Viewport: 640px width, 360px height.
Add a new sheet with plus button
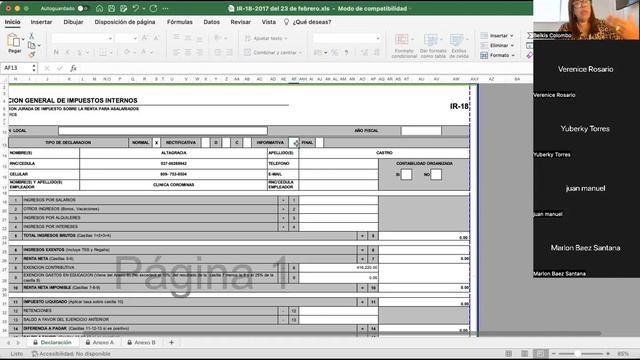coord(171,342)
